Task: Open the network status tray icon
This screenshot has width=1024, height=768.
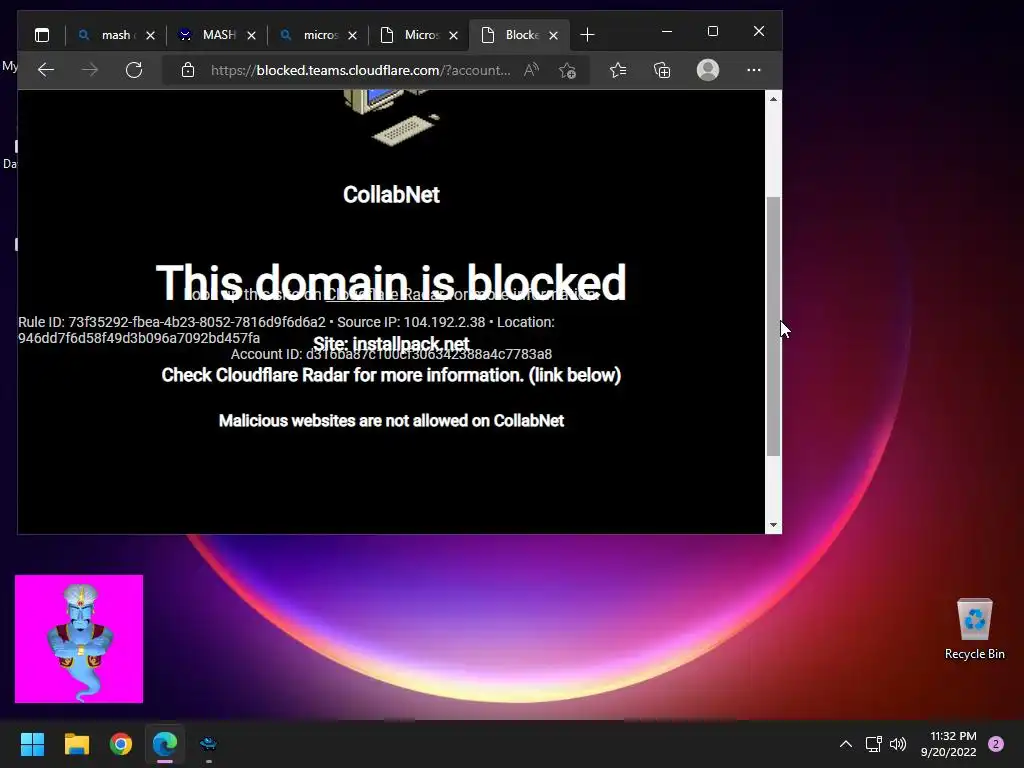Action: tap(873, 744)
